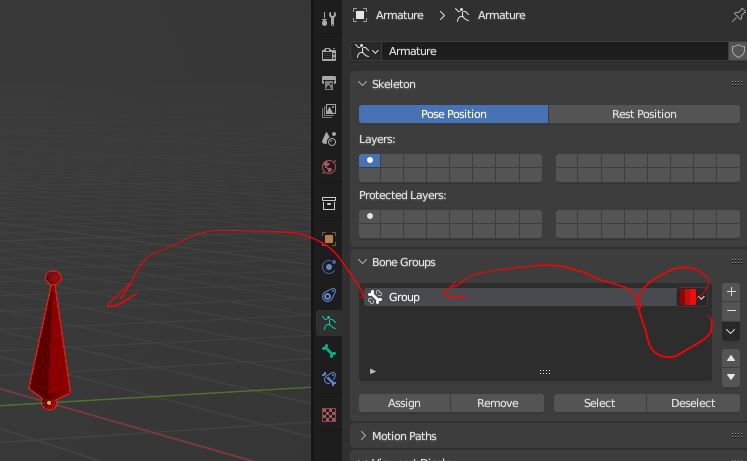Screen dimensions: 747x461
Task: Open the Render properties tab
Action: (329, 54)
